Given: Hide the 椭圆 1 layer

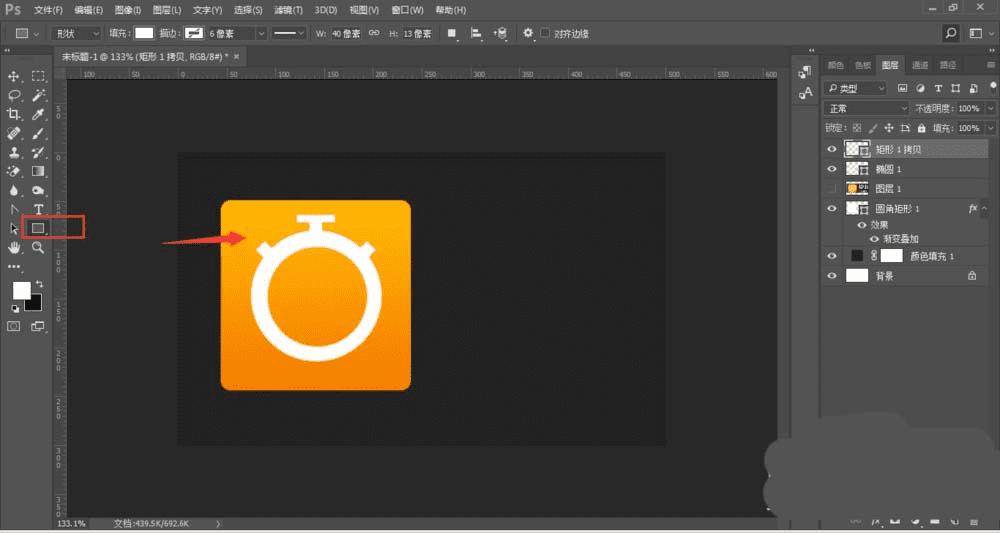Looking at the screenshot, I should click(831, 169).
